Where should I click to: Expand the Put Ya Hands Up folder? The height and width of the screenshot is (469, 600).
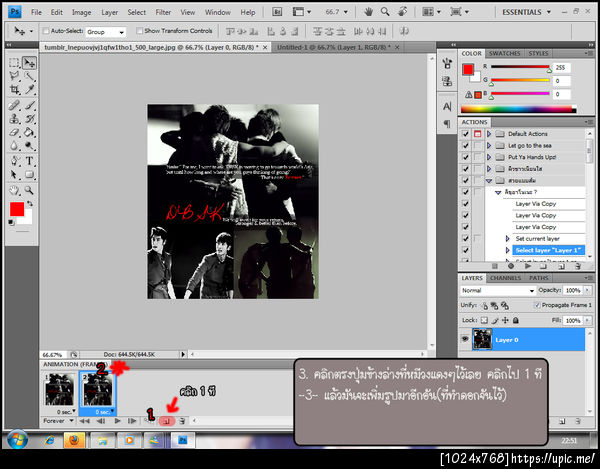click(x=489, y=157)
